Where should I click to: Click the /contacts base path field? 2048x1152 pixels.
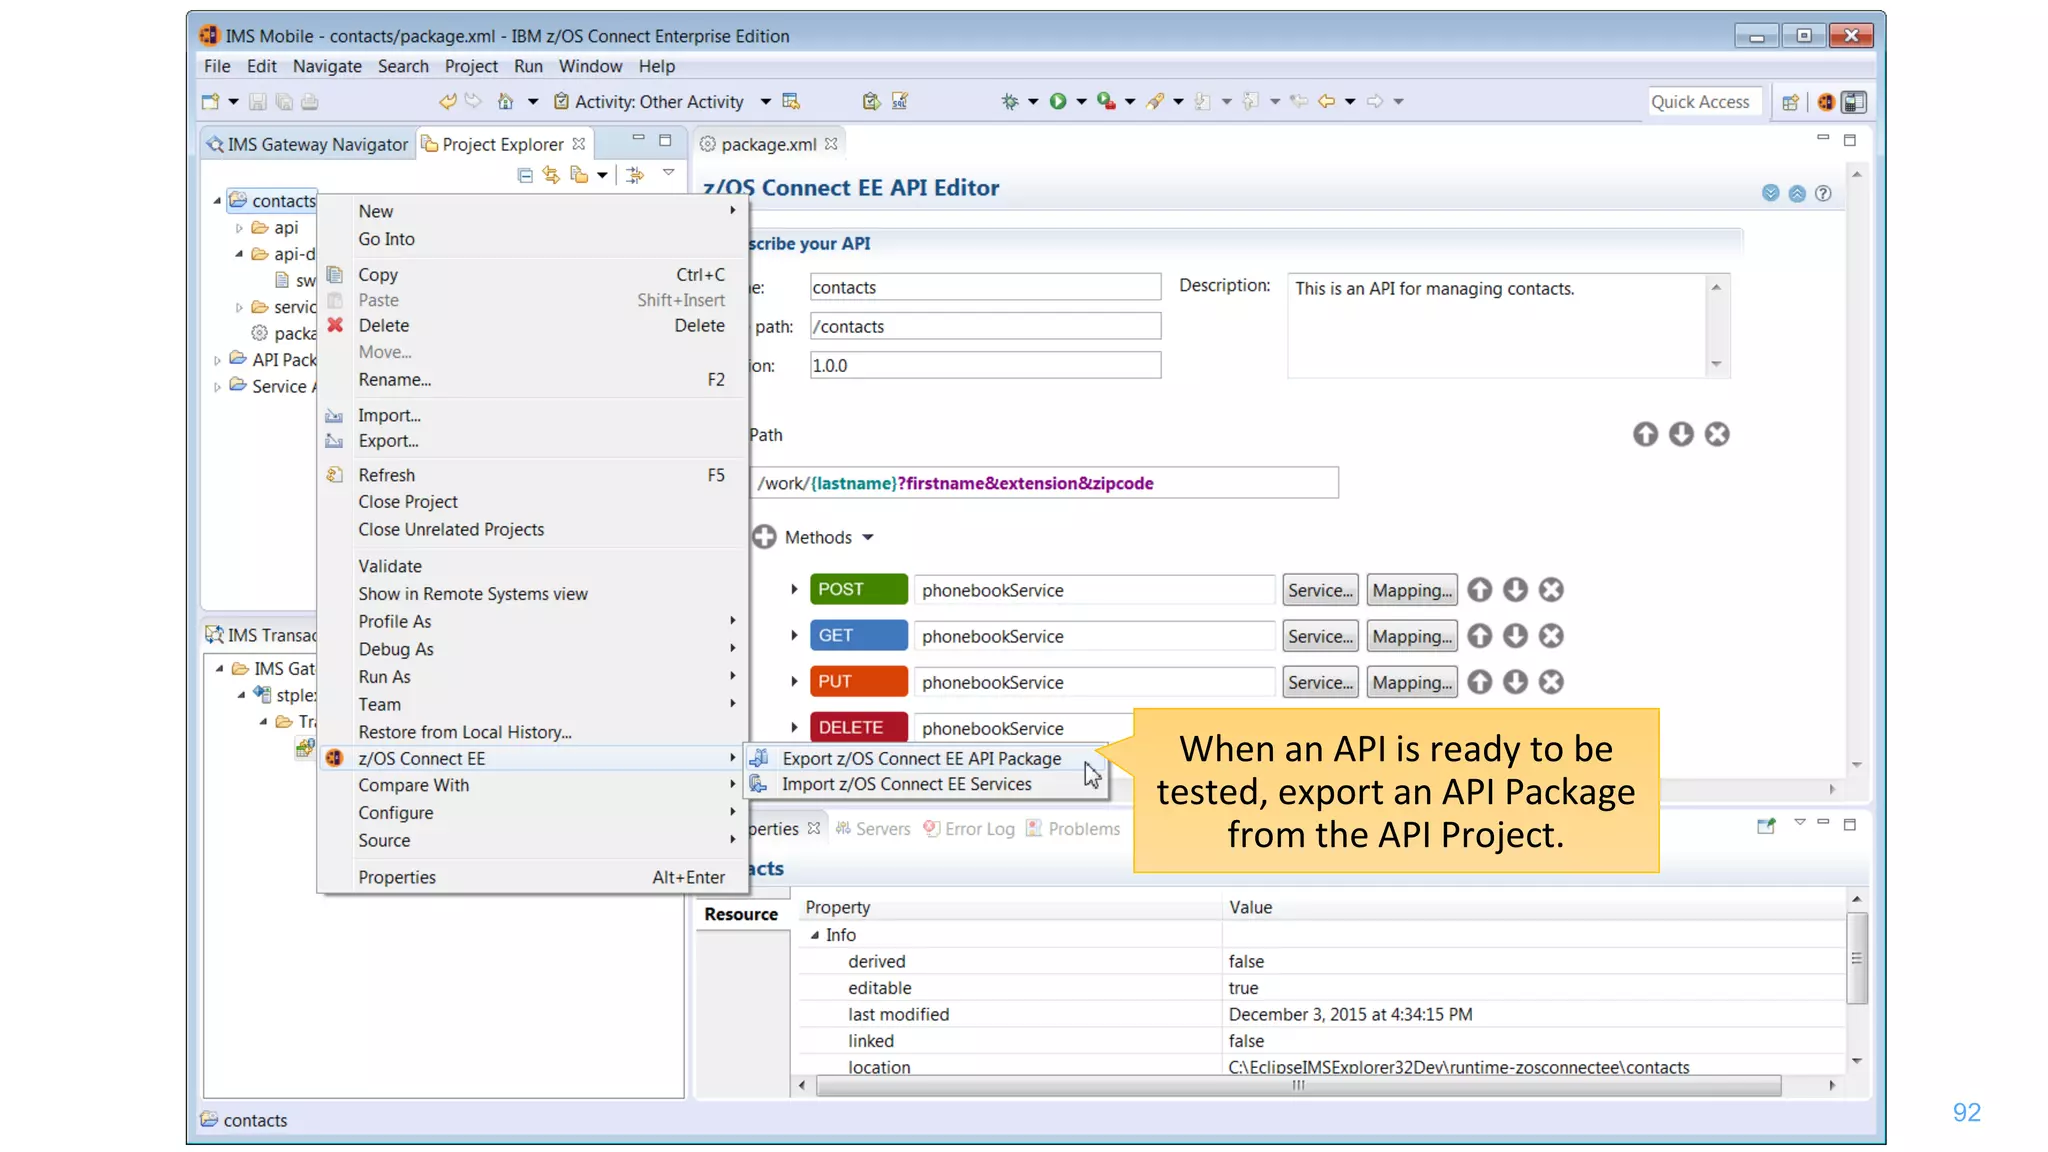point(985,326)
